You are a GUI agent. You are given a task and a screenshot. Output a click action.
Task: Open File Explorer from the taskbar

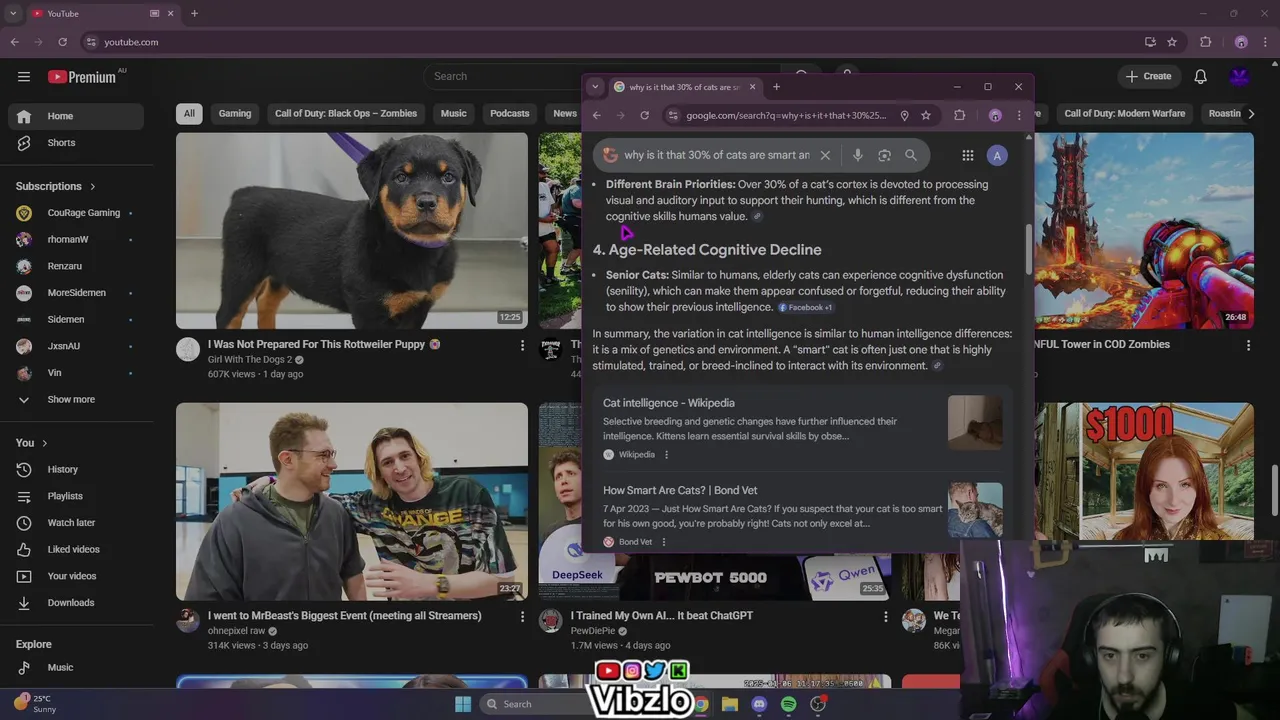point(730,704)
